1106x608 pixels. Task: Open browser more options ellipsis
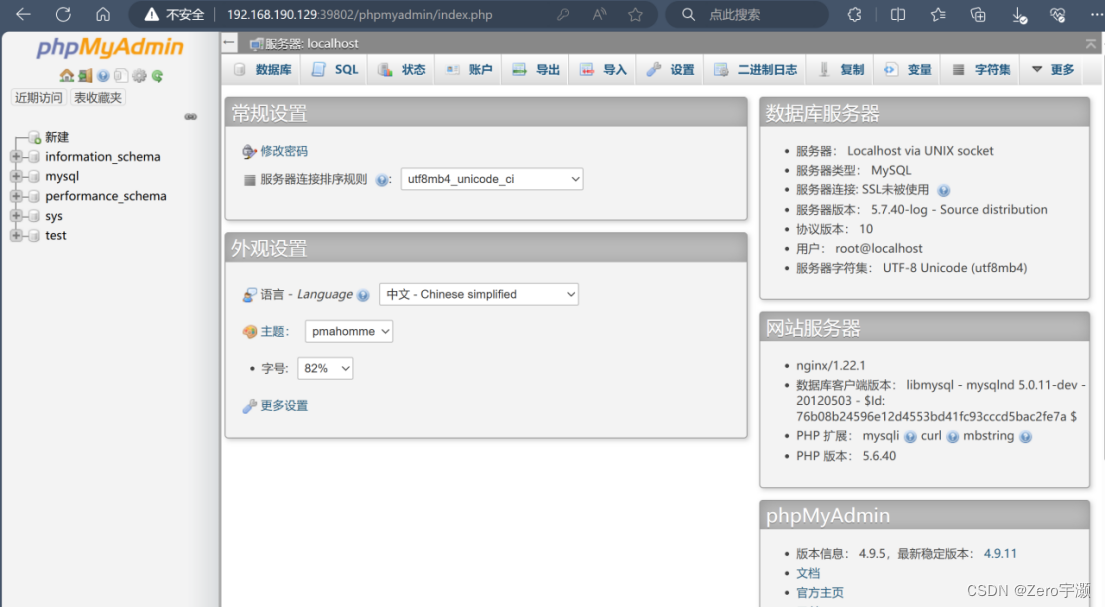coord(1096,14)
